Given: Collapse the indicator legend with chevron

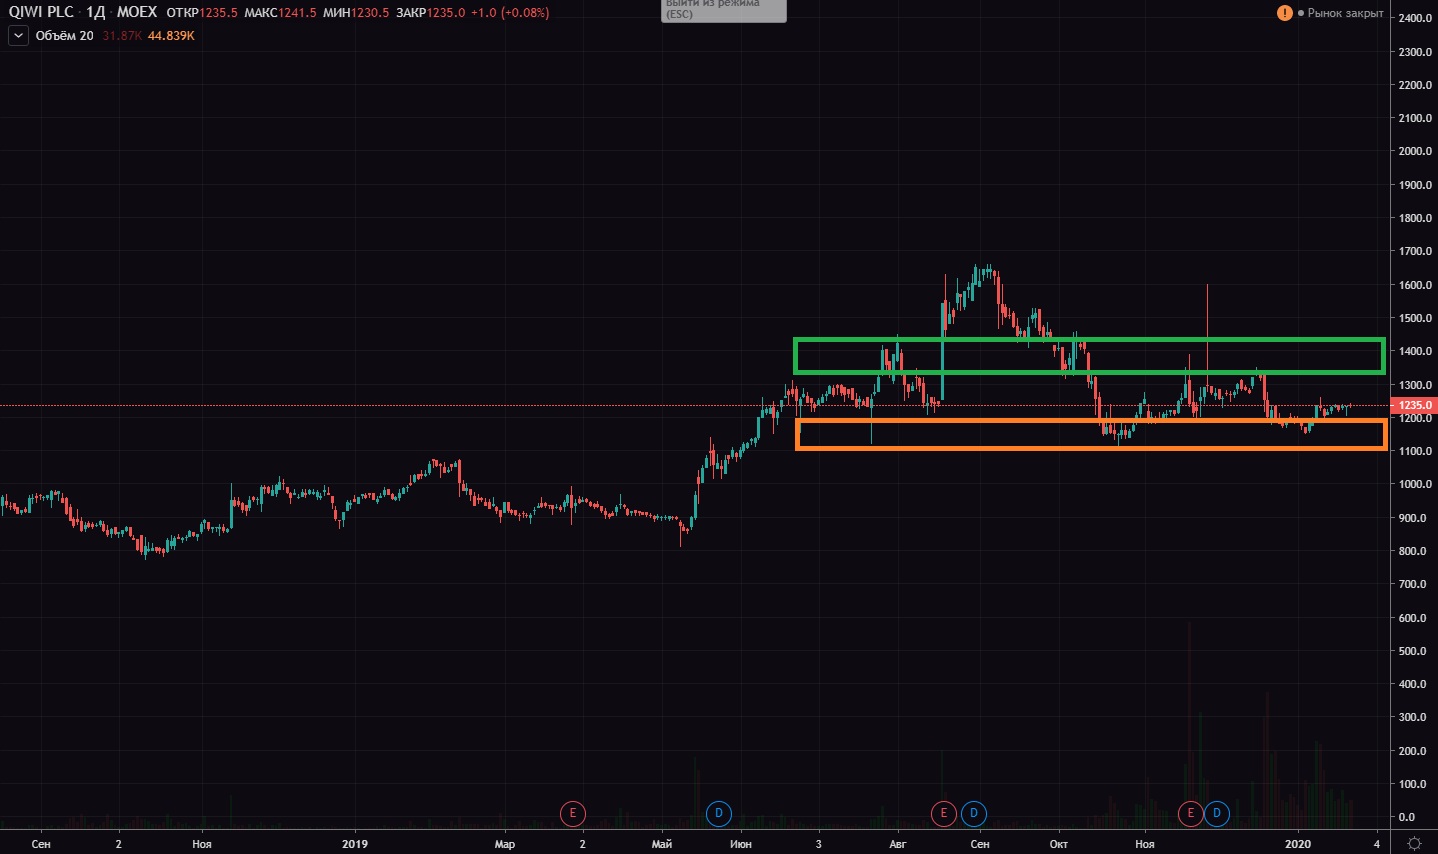Looking at the screenshot, I should [x=19, y=36].
